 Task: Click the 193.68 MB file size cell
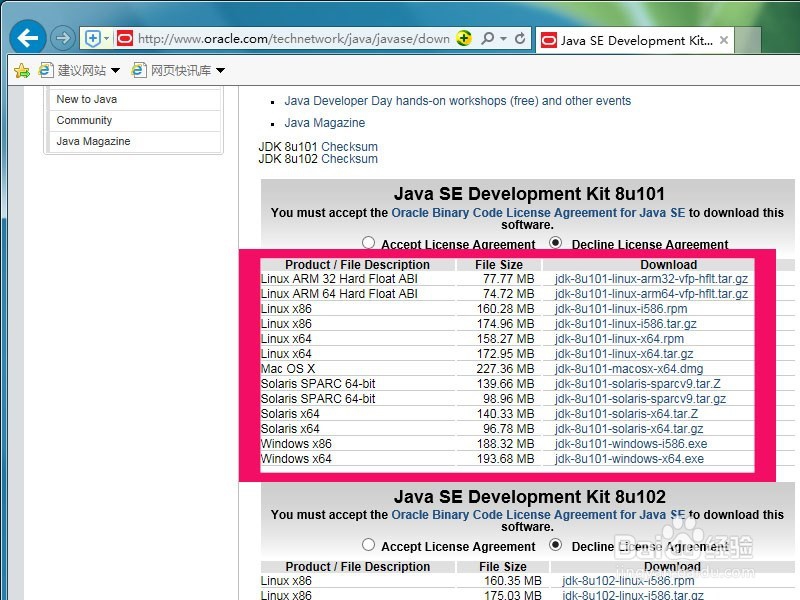pos(506,459)
